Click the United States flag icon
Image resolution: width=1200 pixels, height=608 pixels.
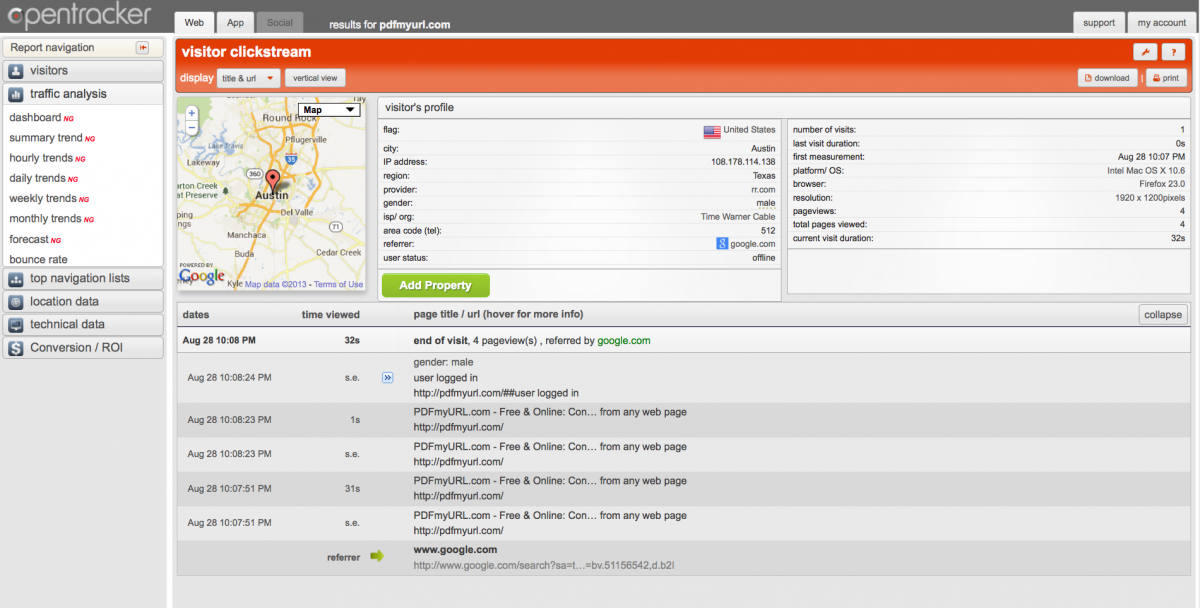712,130
